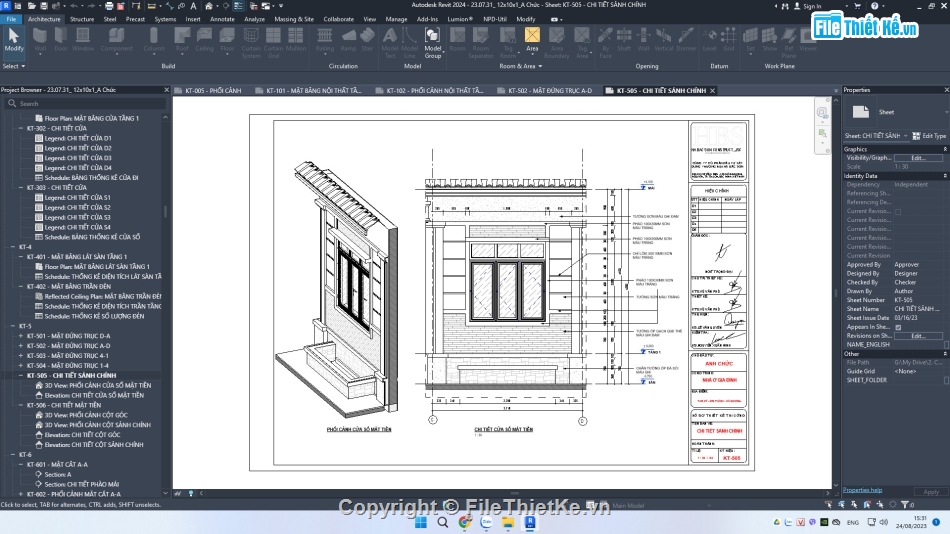
Task: Click the Open folder icon in the quick access toolbar
Action: (x=31, y=5)
